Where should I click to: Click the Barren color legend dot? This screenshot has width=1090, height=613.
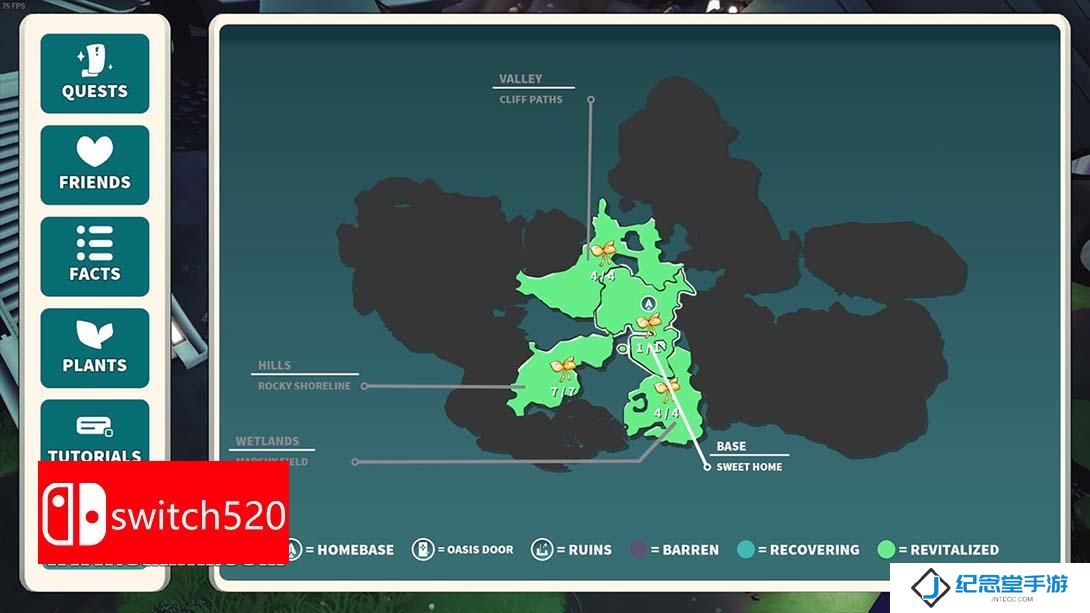coord(638,549)
